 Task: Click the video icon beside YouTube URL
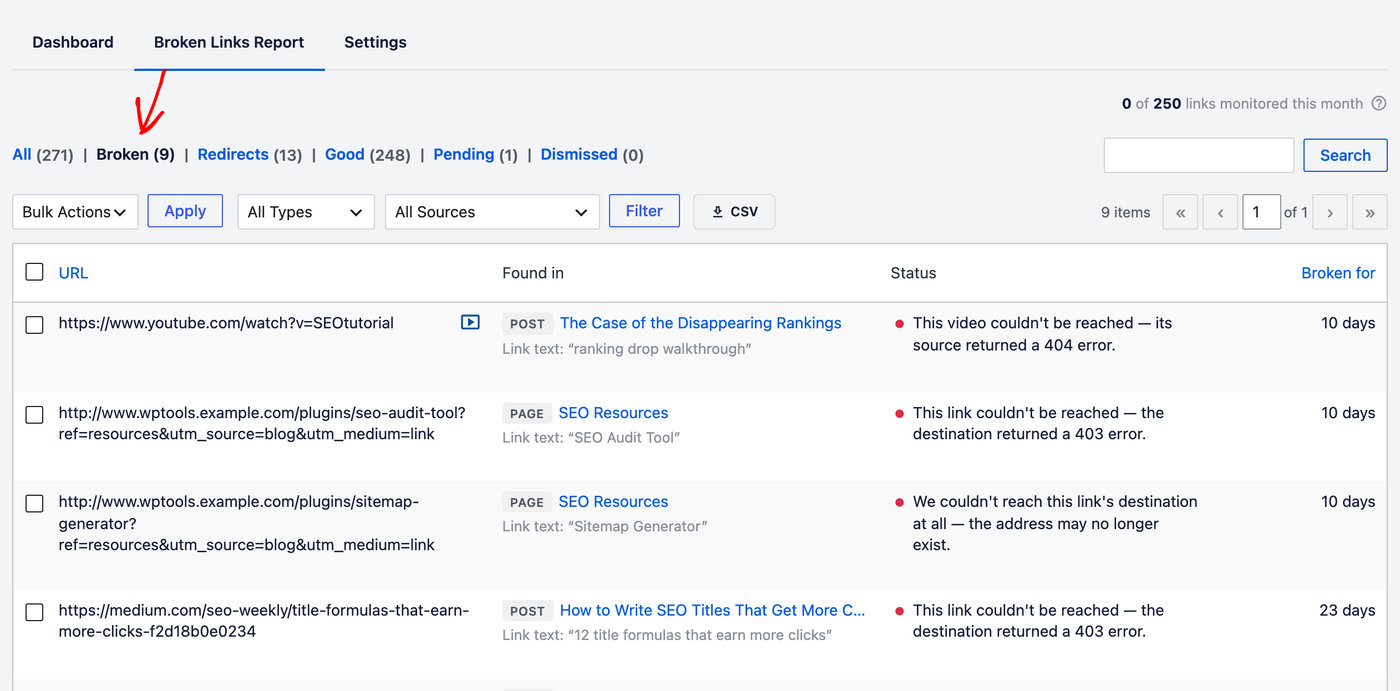pos(470,322)
